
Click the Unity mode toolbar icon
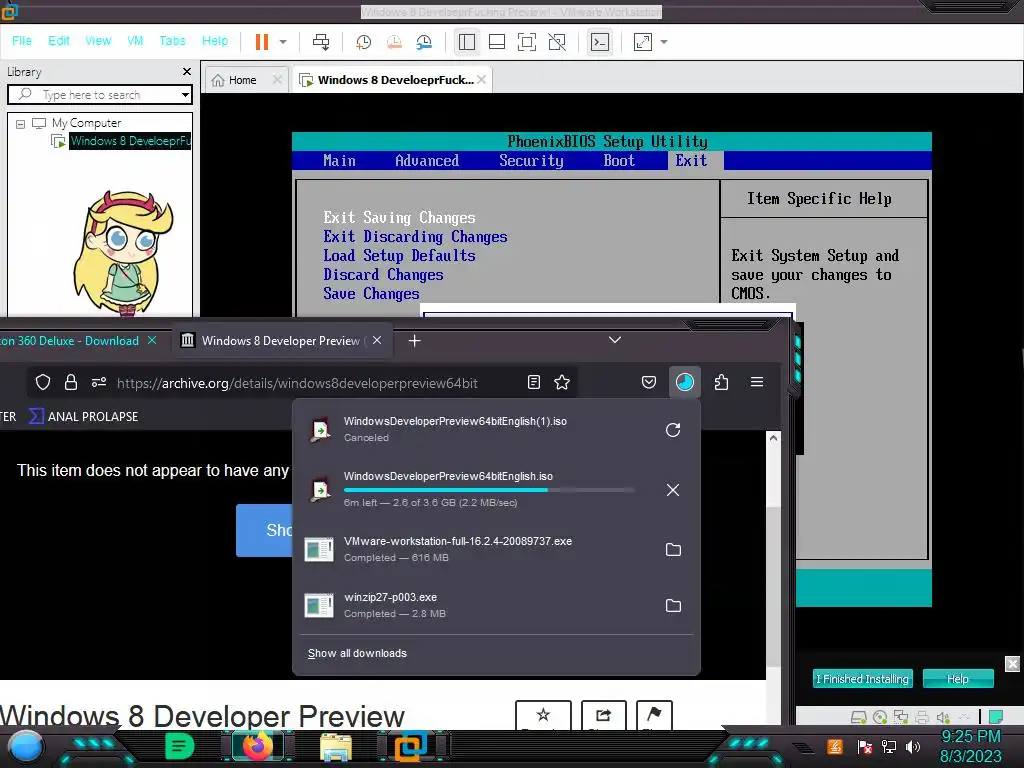[x=557, y=42]
